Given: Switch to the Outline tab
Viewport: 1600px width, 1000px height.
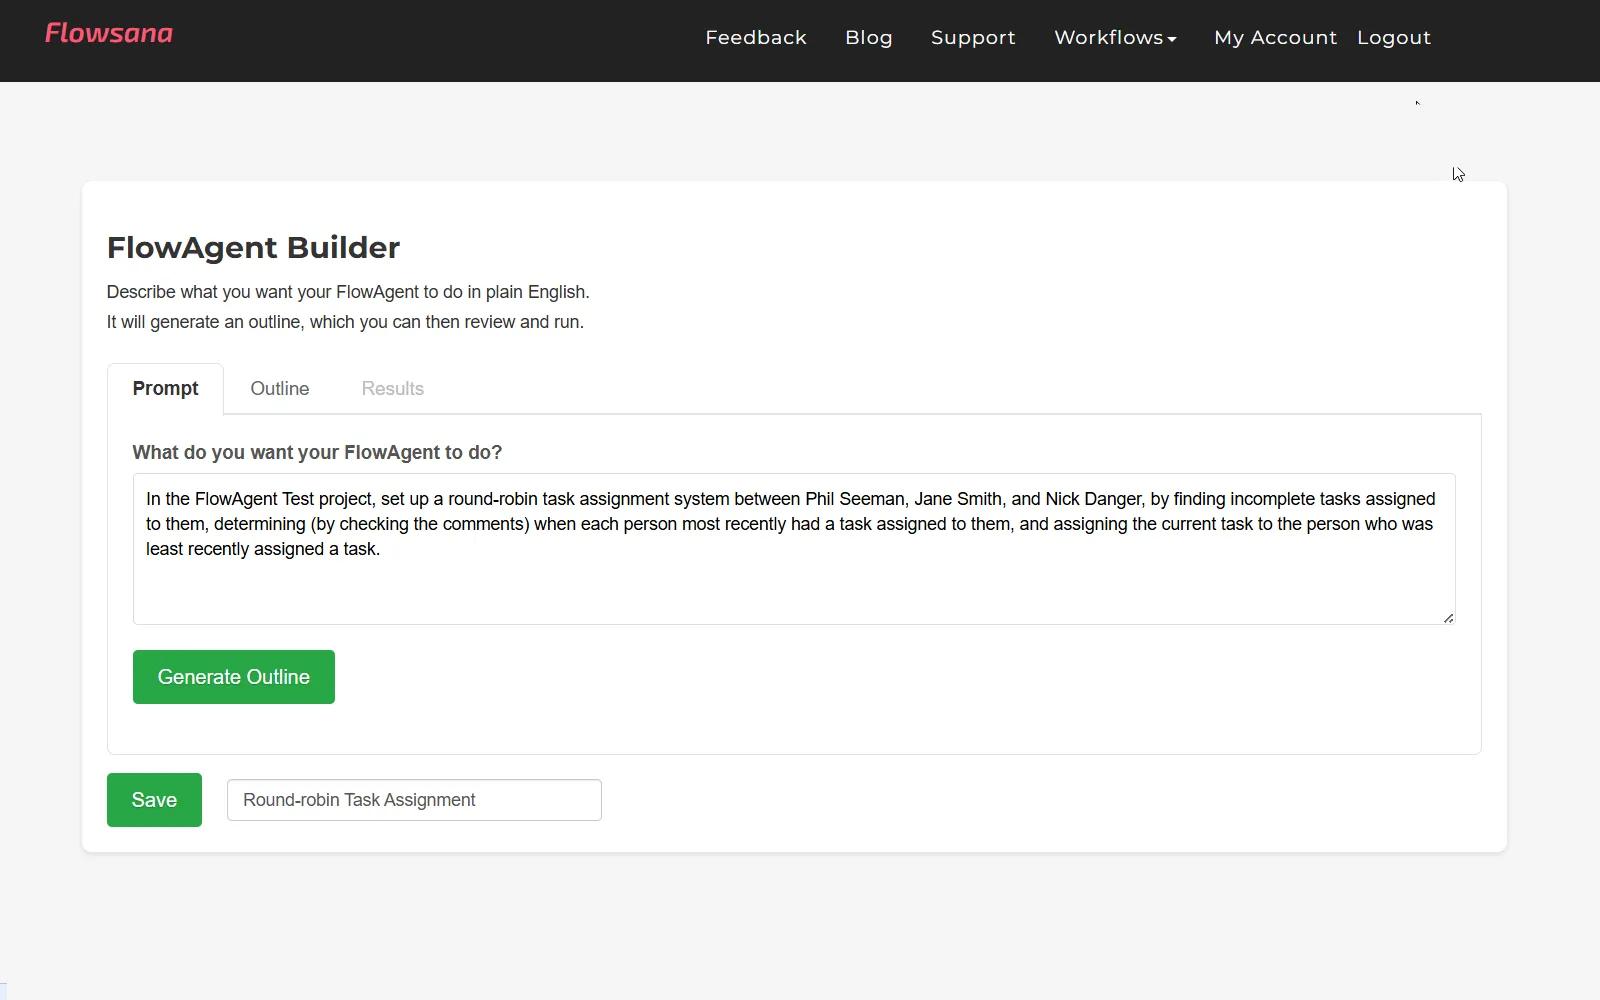Looking at the screenshot, I should pyautogui.click(x=279, y=389).
